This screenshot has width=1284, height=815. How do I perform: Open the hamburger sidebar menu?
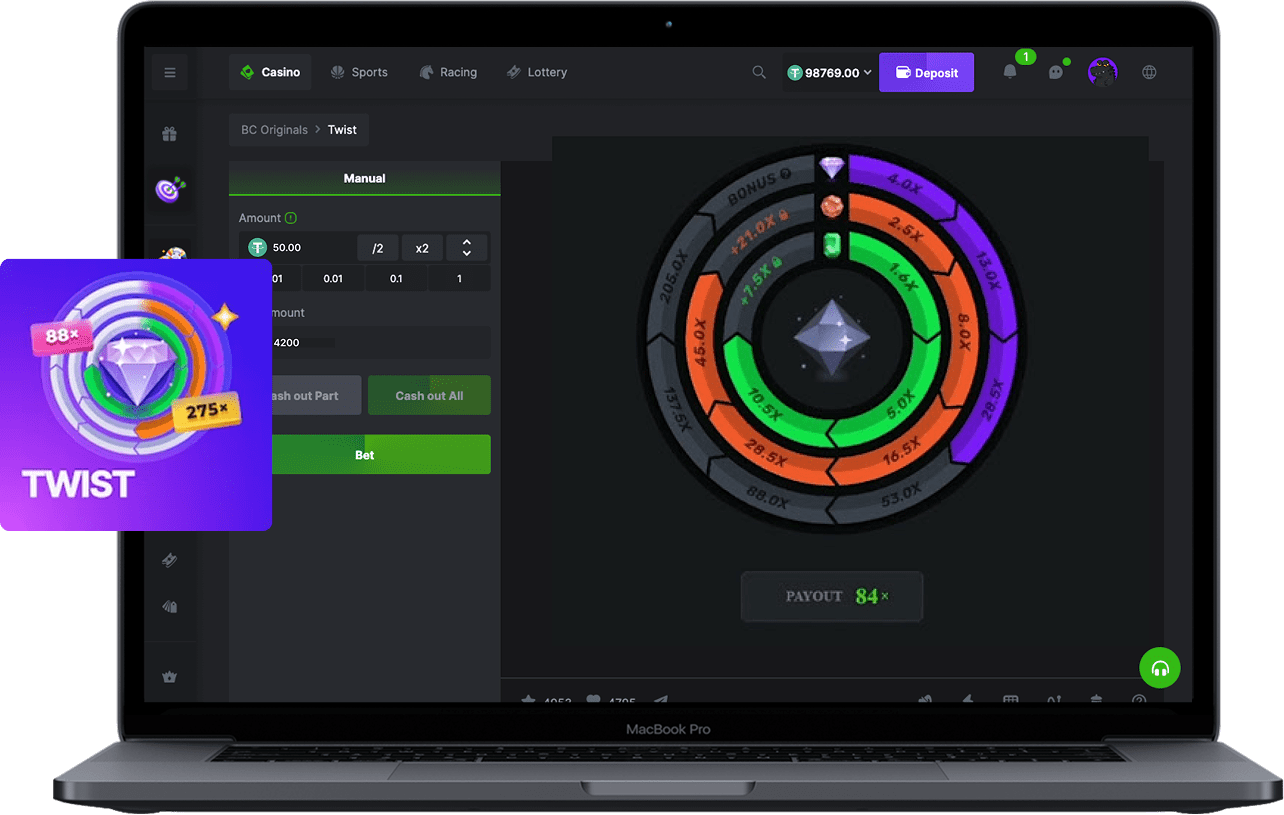point(170,73)
